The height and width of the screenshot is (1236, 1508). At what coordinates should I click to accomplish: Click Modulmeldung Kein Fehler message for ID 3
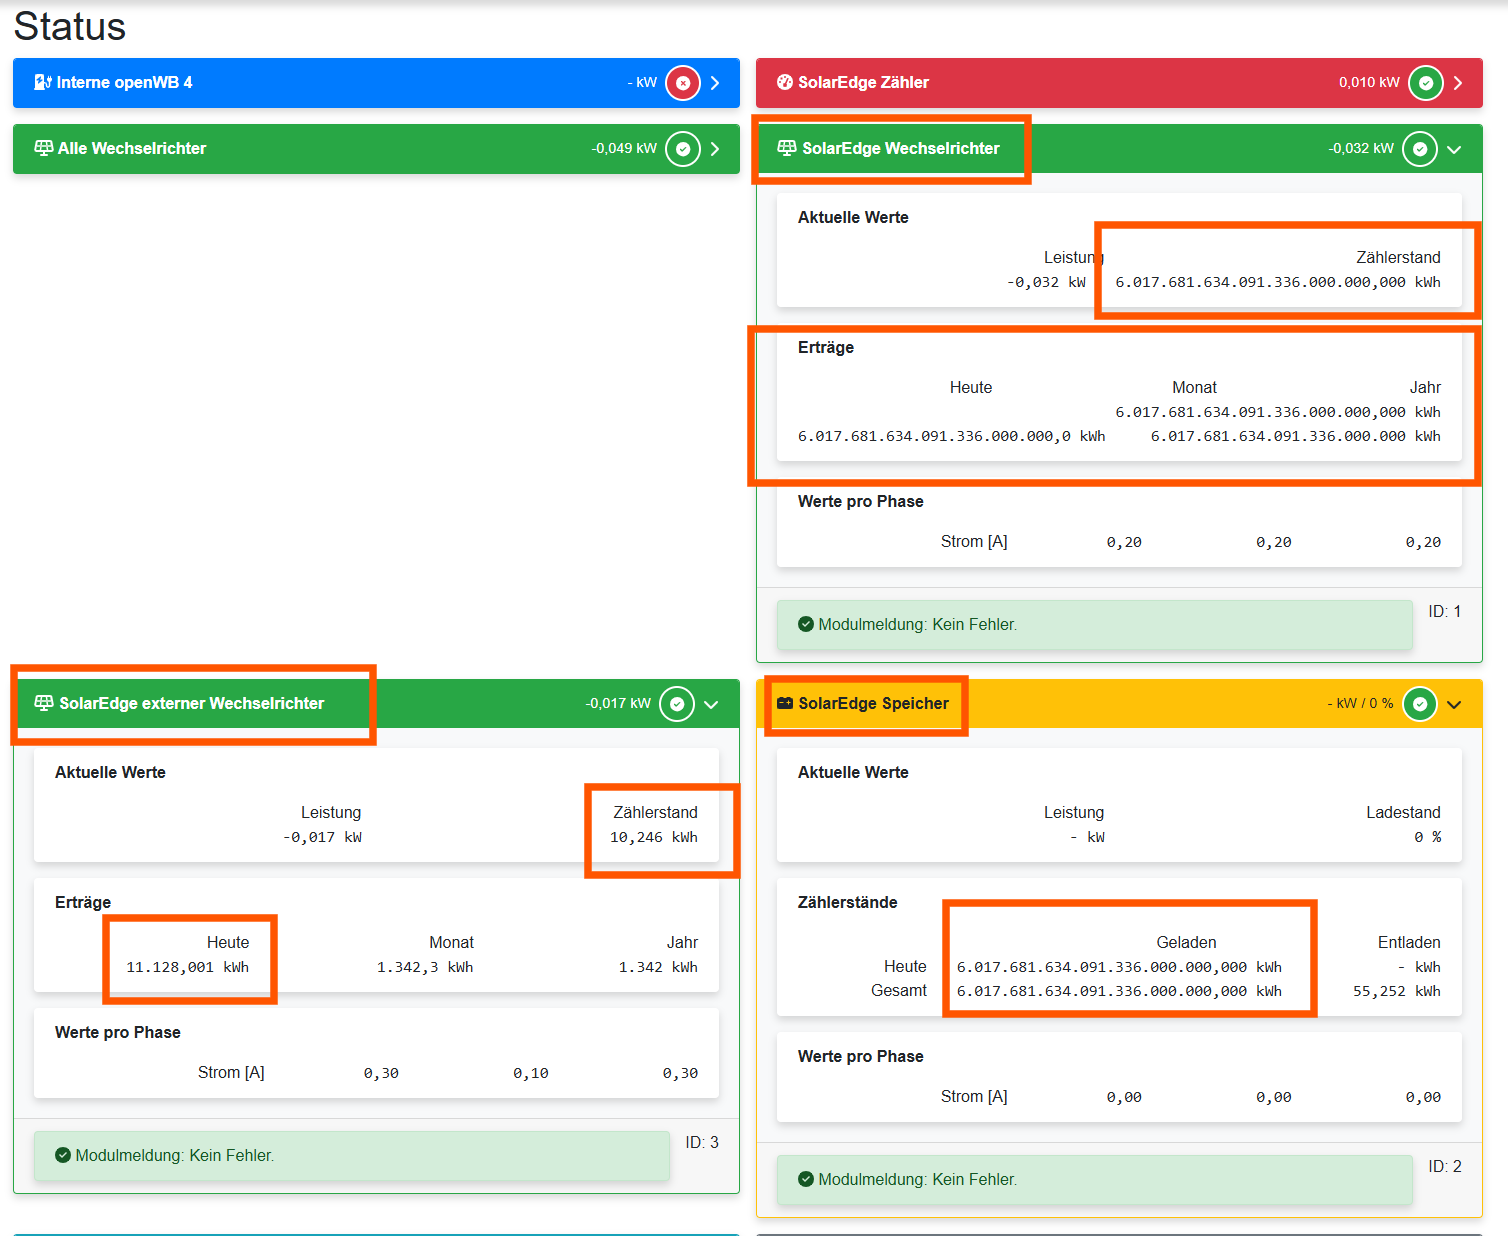(174, 1155)
